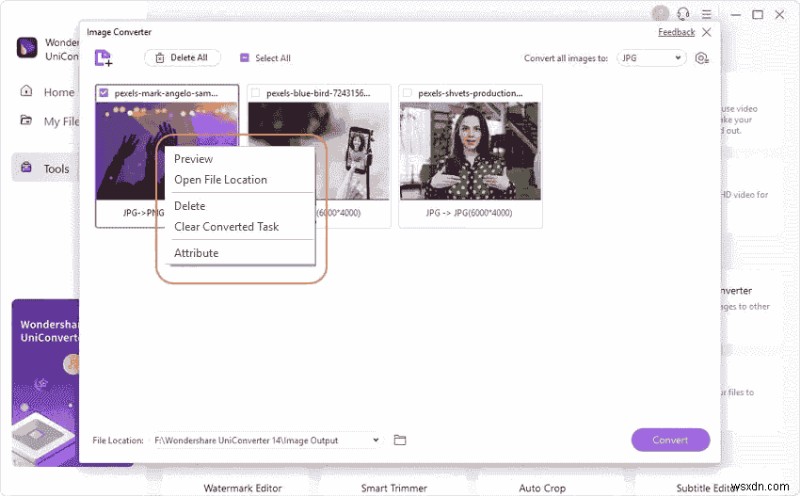800x496 pixels.
Task: Uncheck the pexels-mark-angelo-sam image checkbox
Action: coord(104,93)
